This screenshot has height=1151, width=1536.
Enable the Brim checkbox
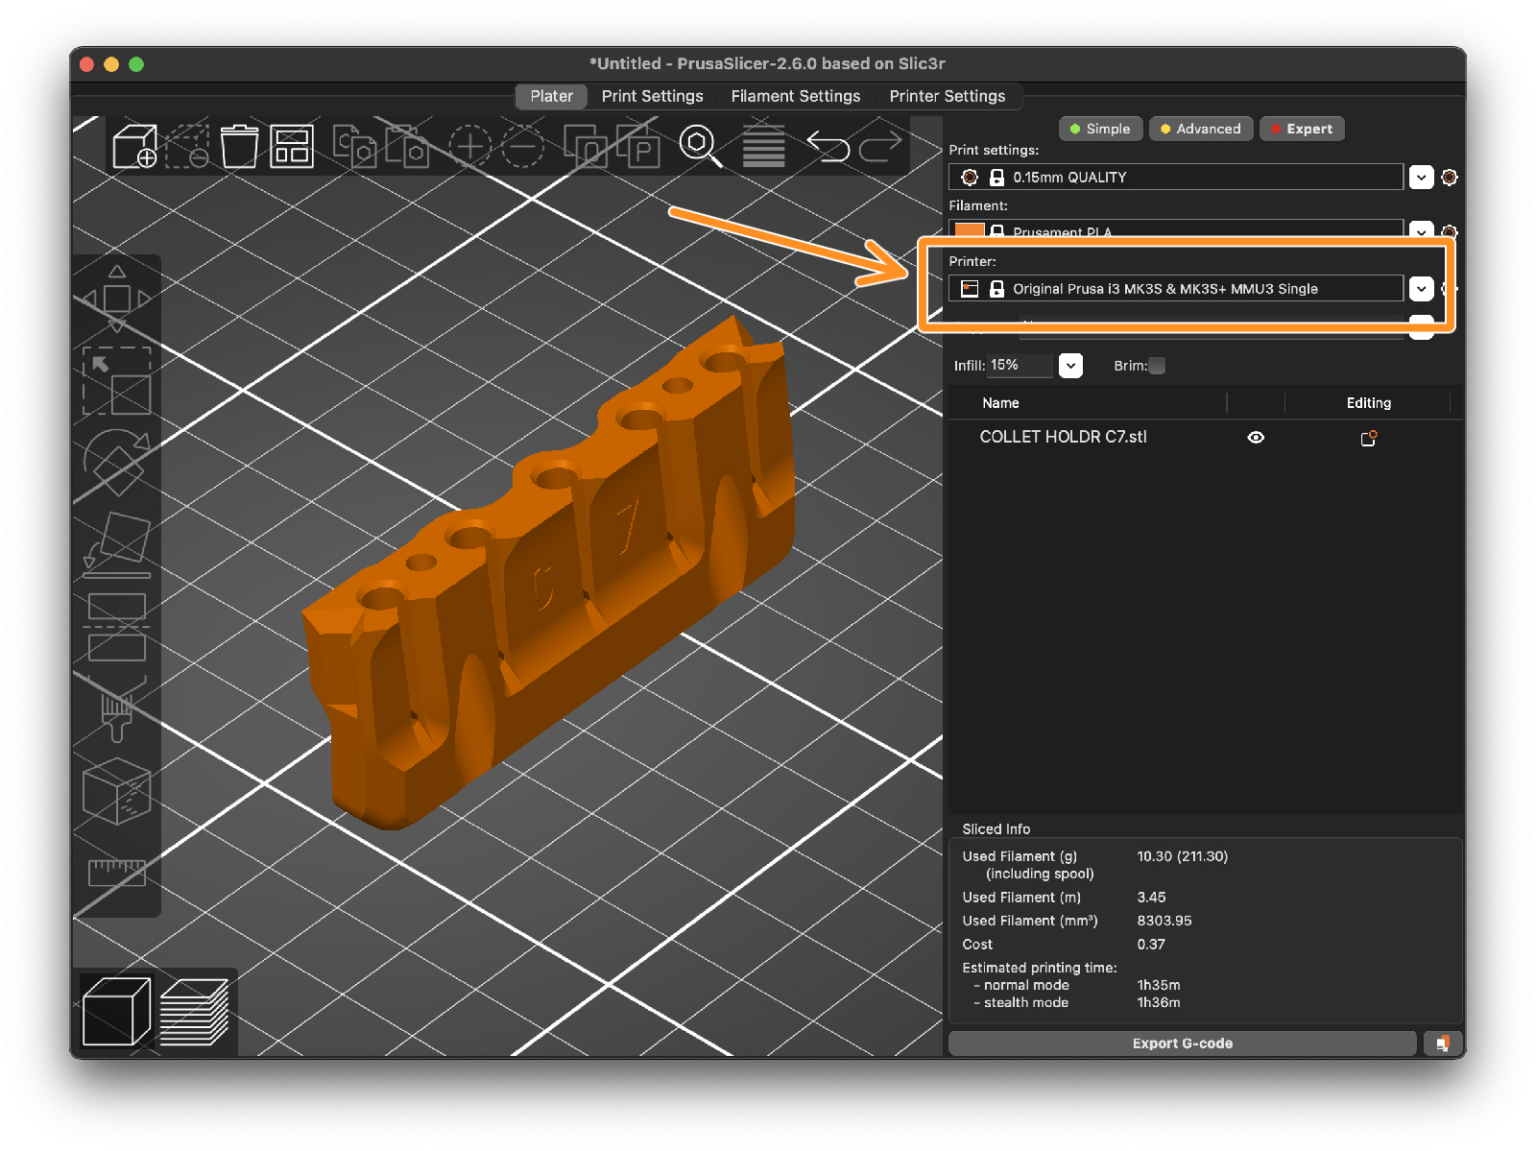(1157, 366)
